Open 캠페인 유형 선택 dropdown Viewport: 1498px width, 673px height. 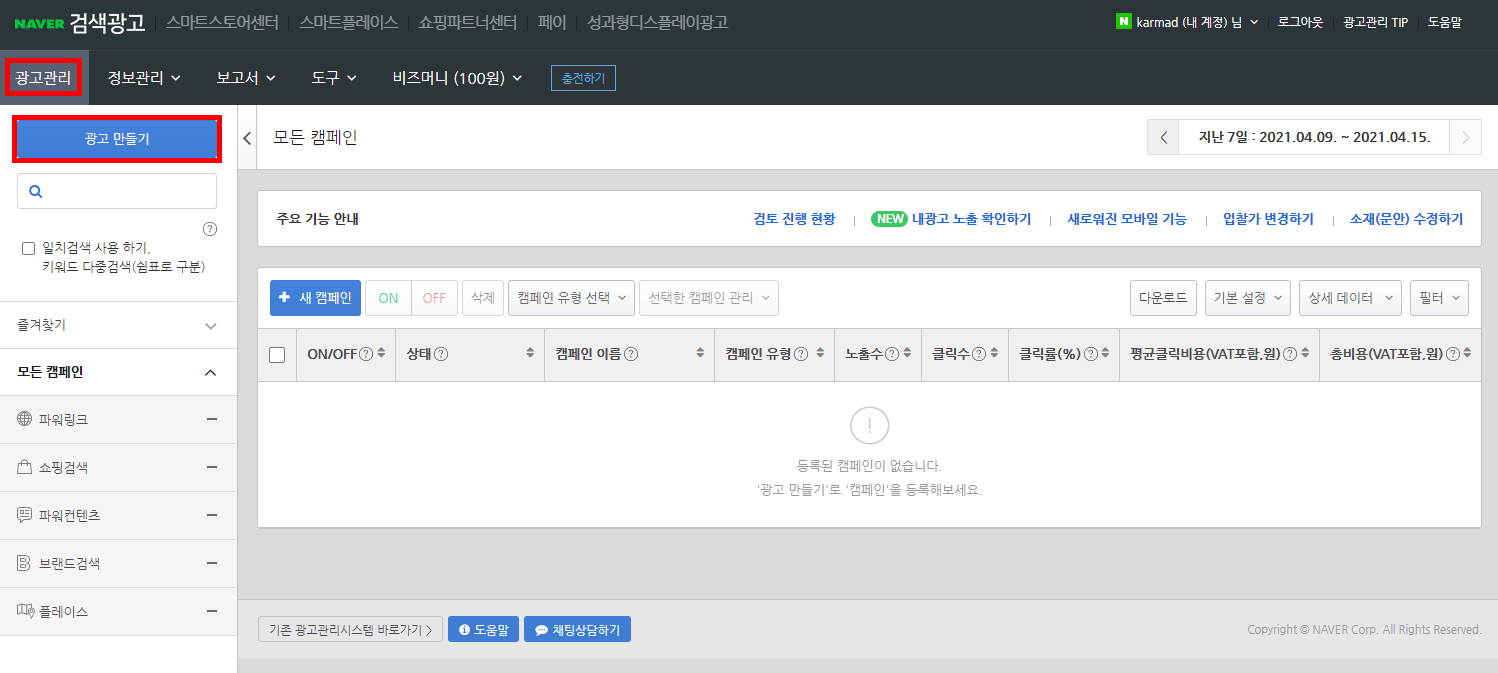[x=572, y=298]
